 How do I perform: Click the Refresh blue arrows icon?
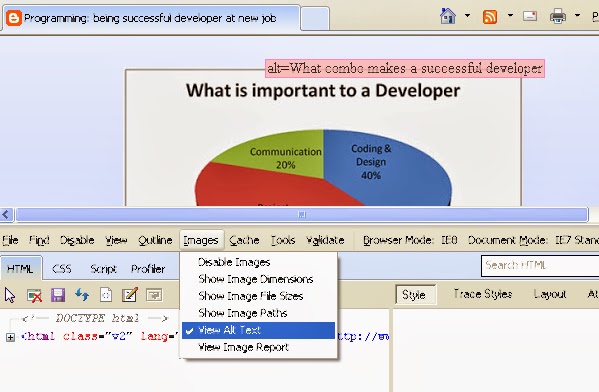click(x=82, y=295)
